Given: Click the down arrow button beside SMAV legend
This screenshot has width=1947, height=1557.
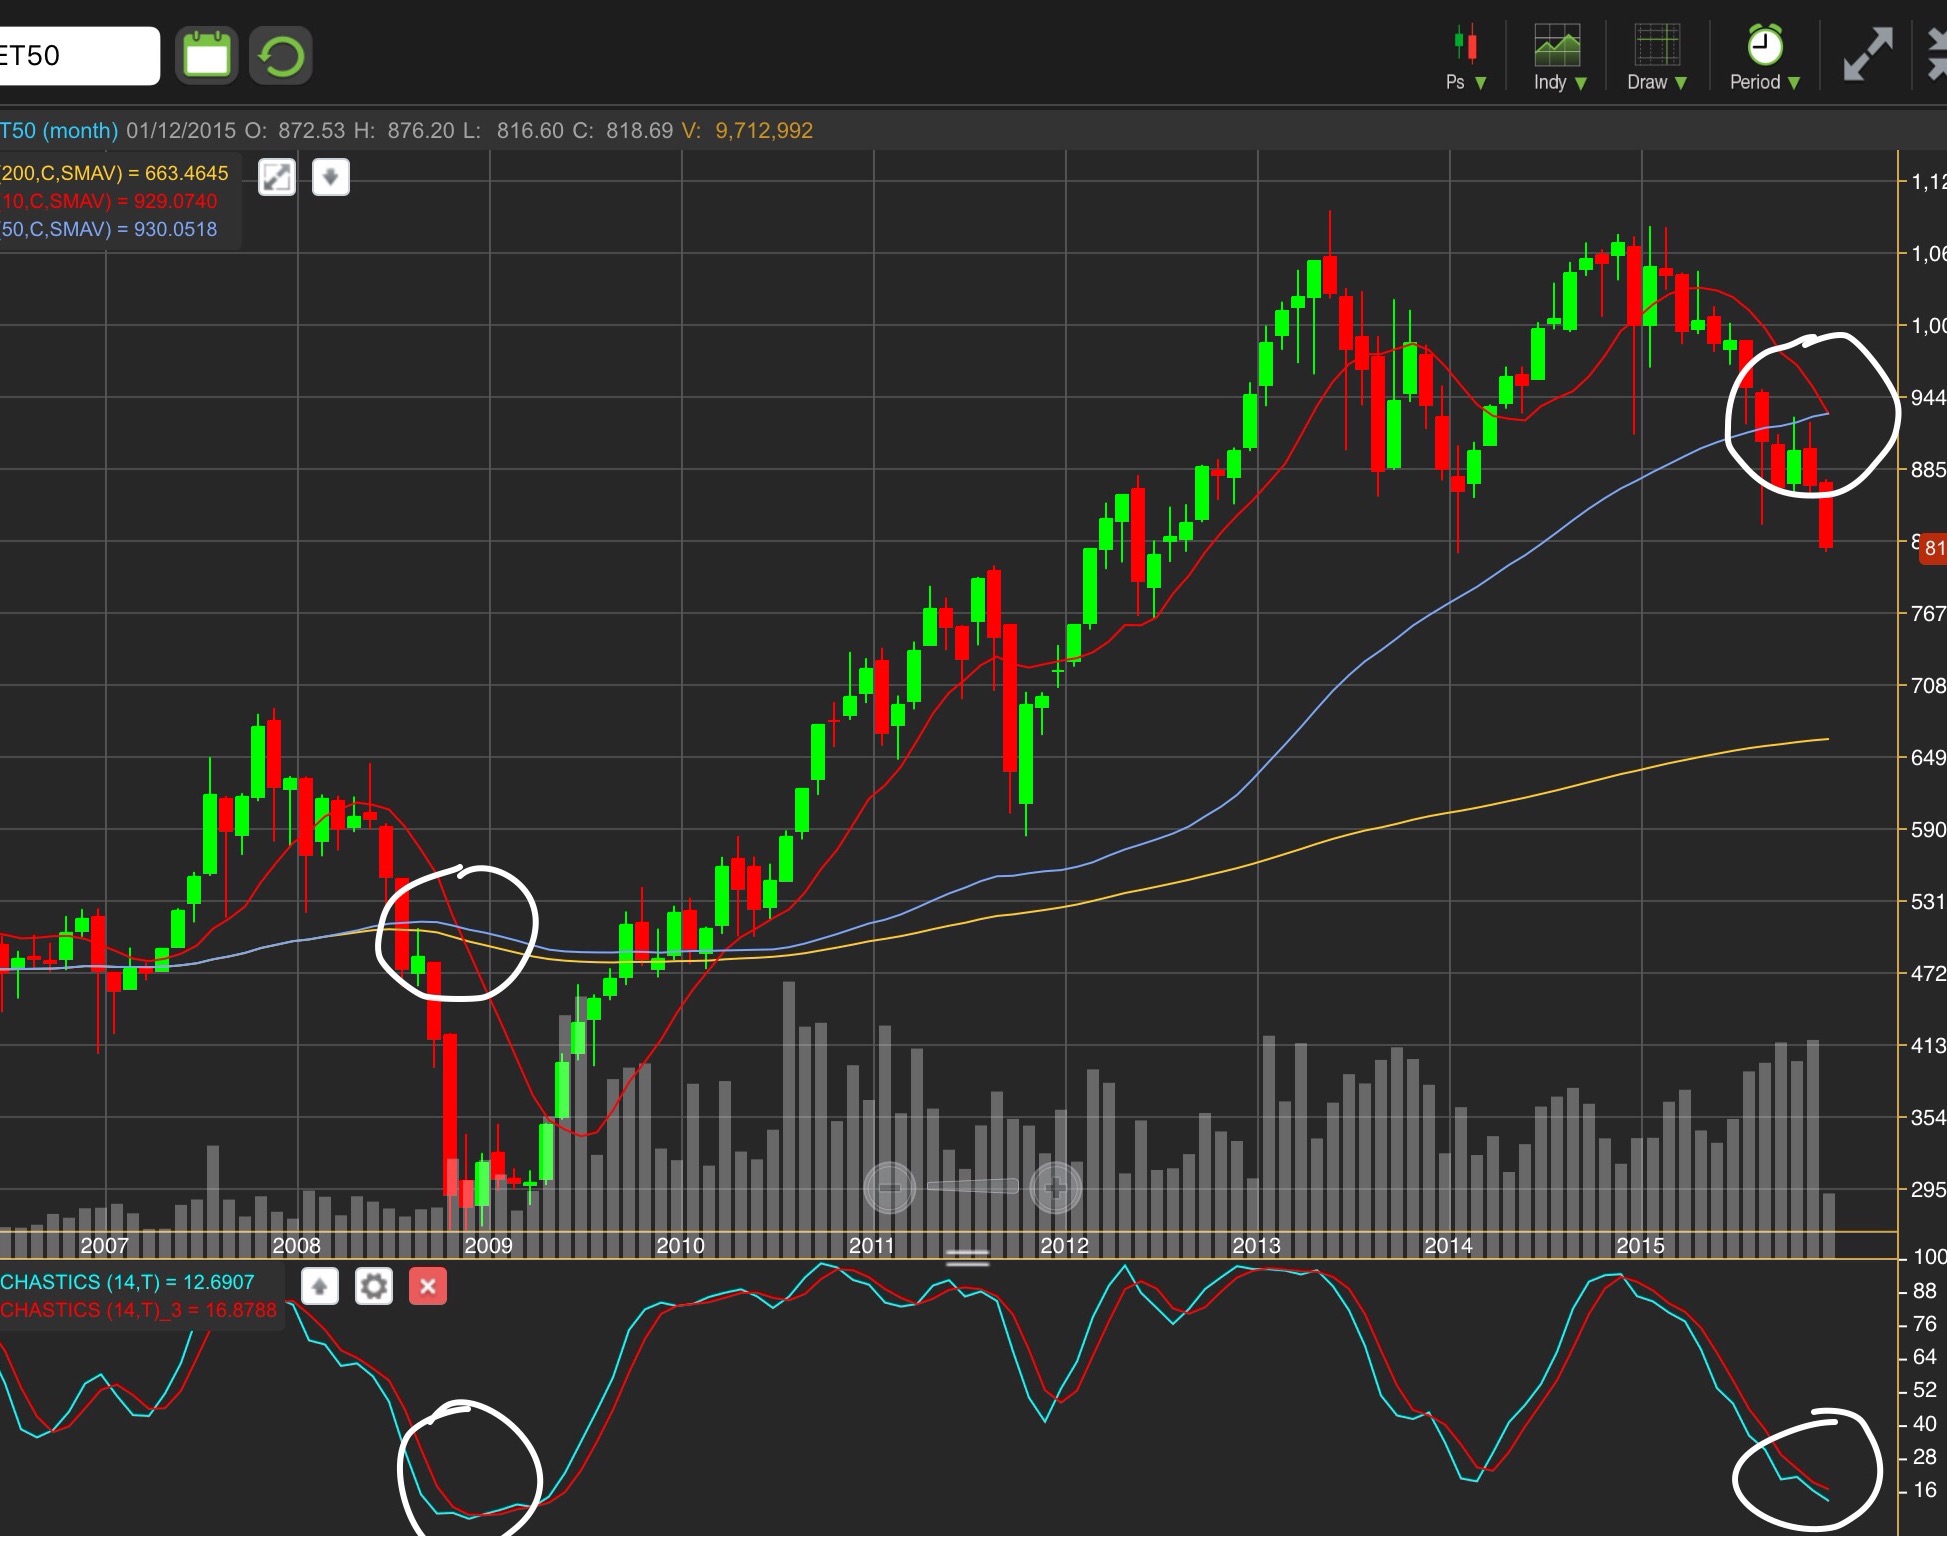Looking at the screenshot, I should pyautogui.click(x=331, y=178).
